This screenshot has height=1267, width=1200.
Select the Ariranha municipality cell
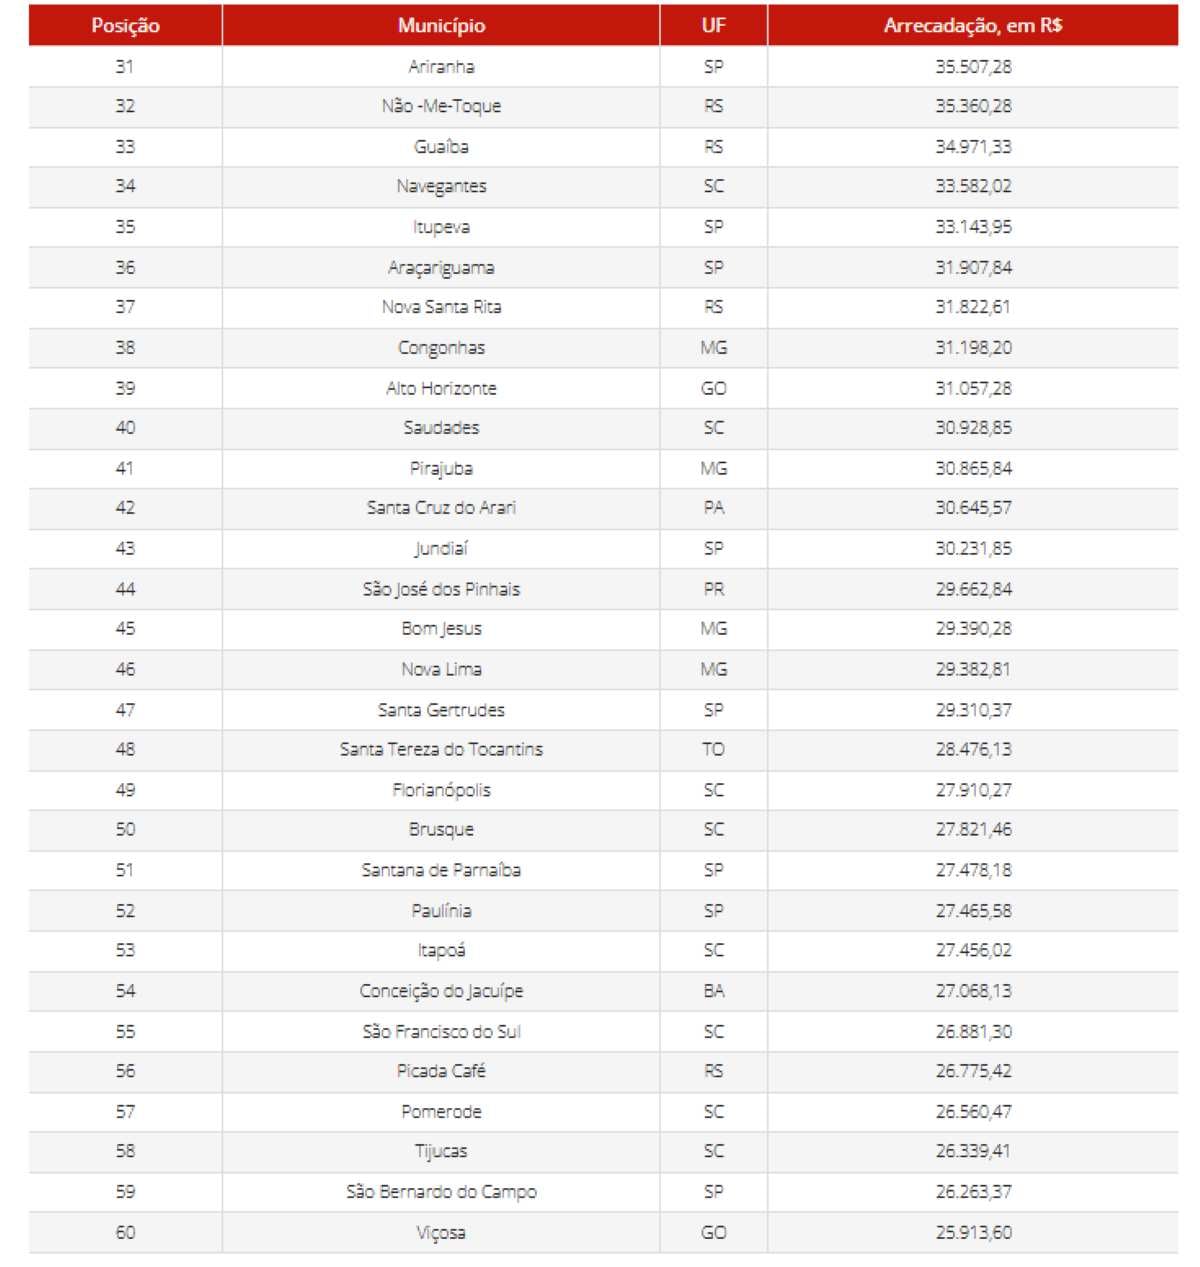click(x=441, y=67)
